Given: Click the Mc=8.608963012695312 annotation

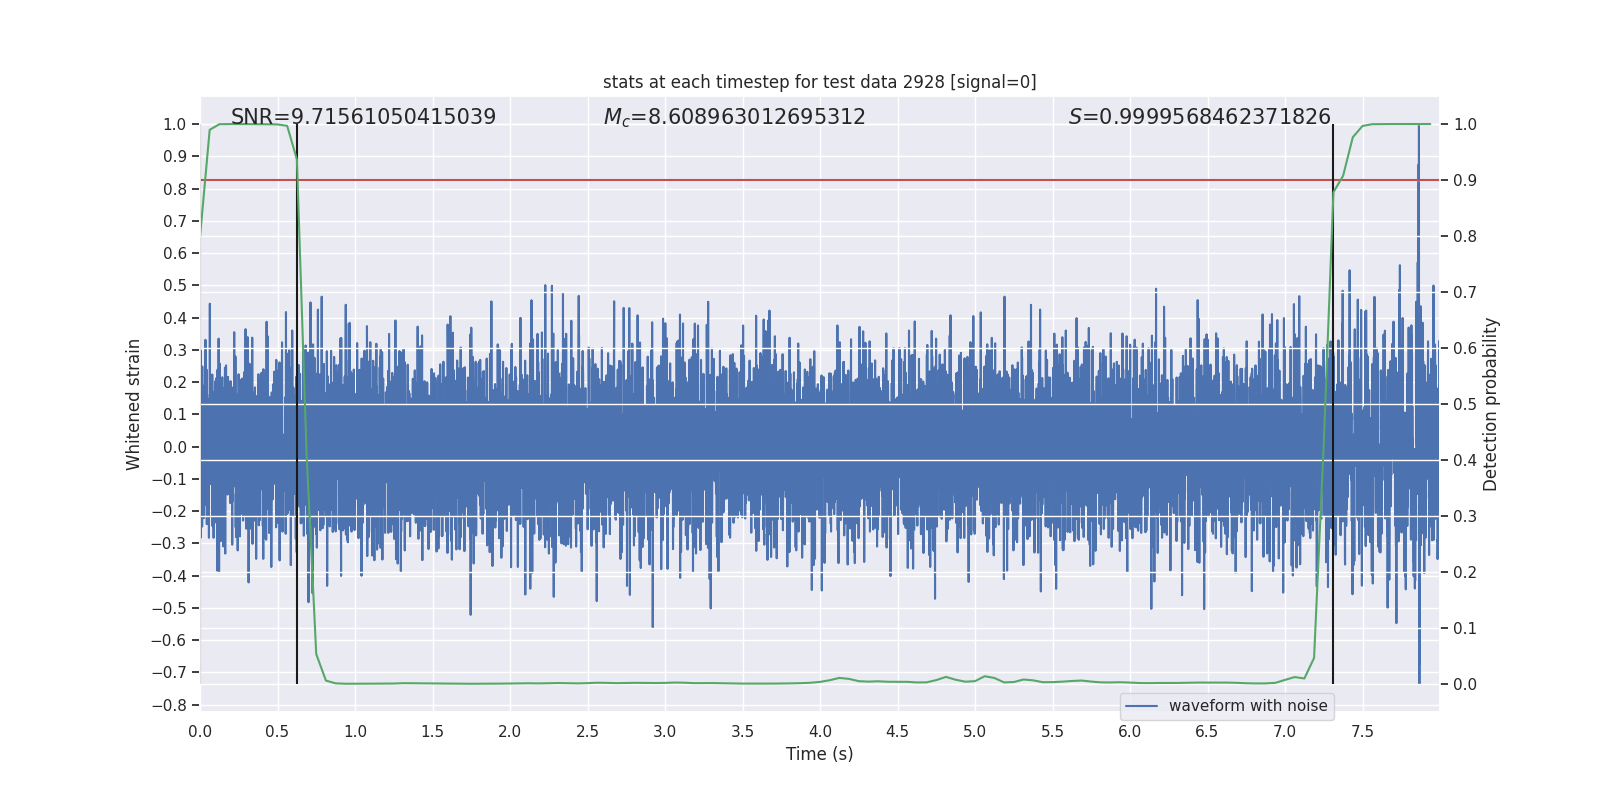Looking at the screenshot, I should [x=735, y=117].
